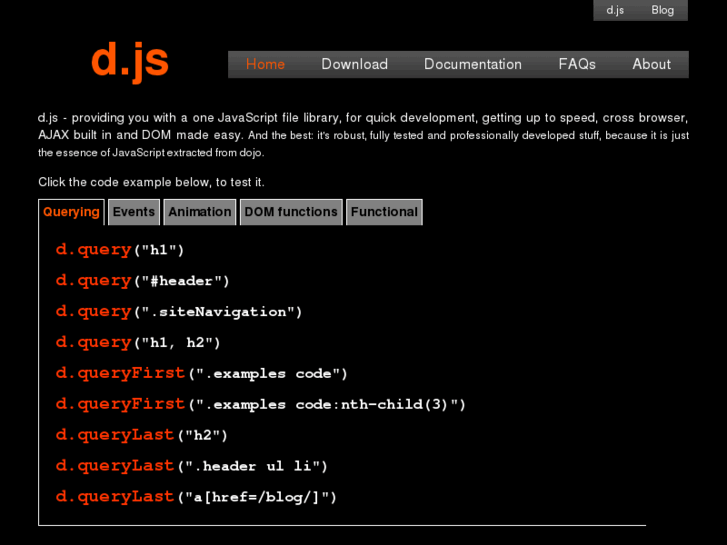Open the FAQs page

point(577,64)
